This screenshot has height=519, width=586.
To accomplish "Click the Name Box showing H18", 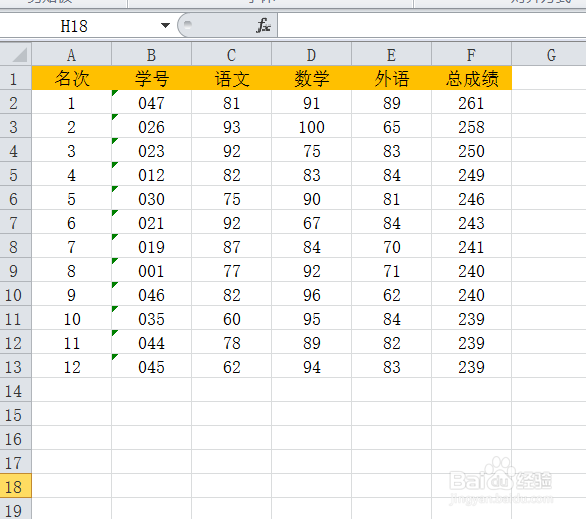I will click(75, 26).
